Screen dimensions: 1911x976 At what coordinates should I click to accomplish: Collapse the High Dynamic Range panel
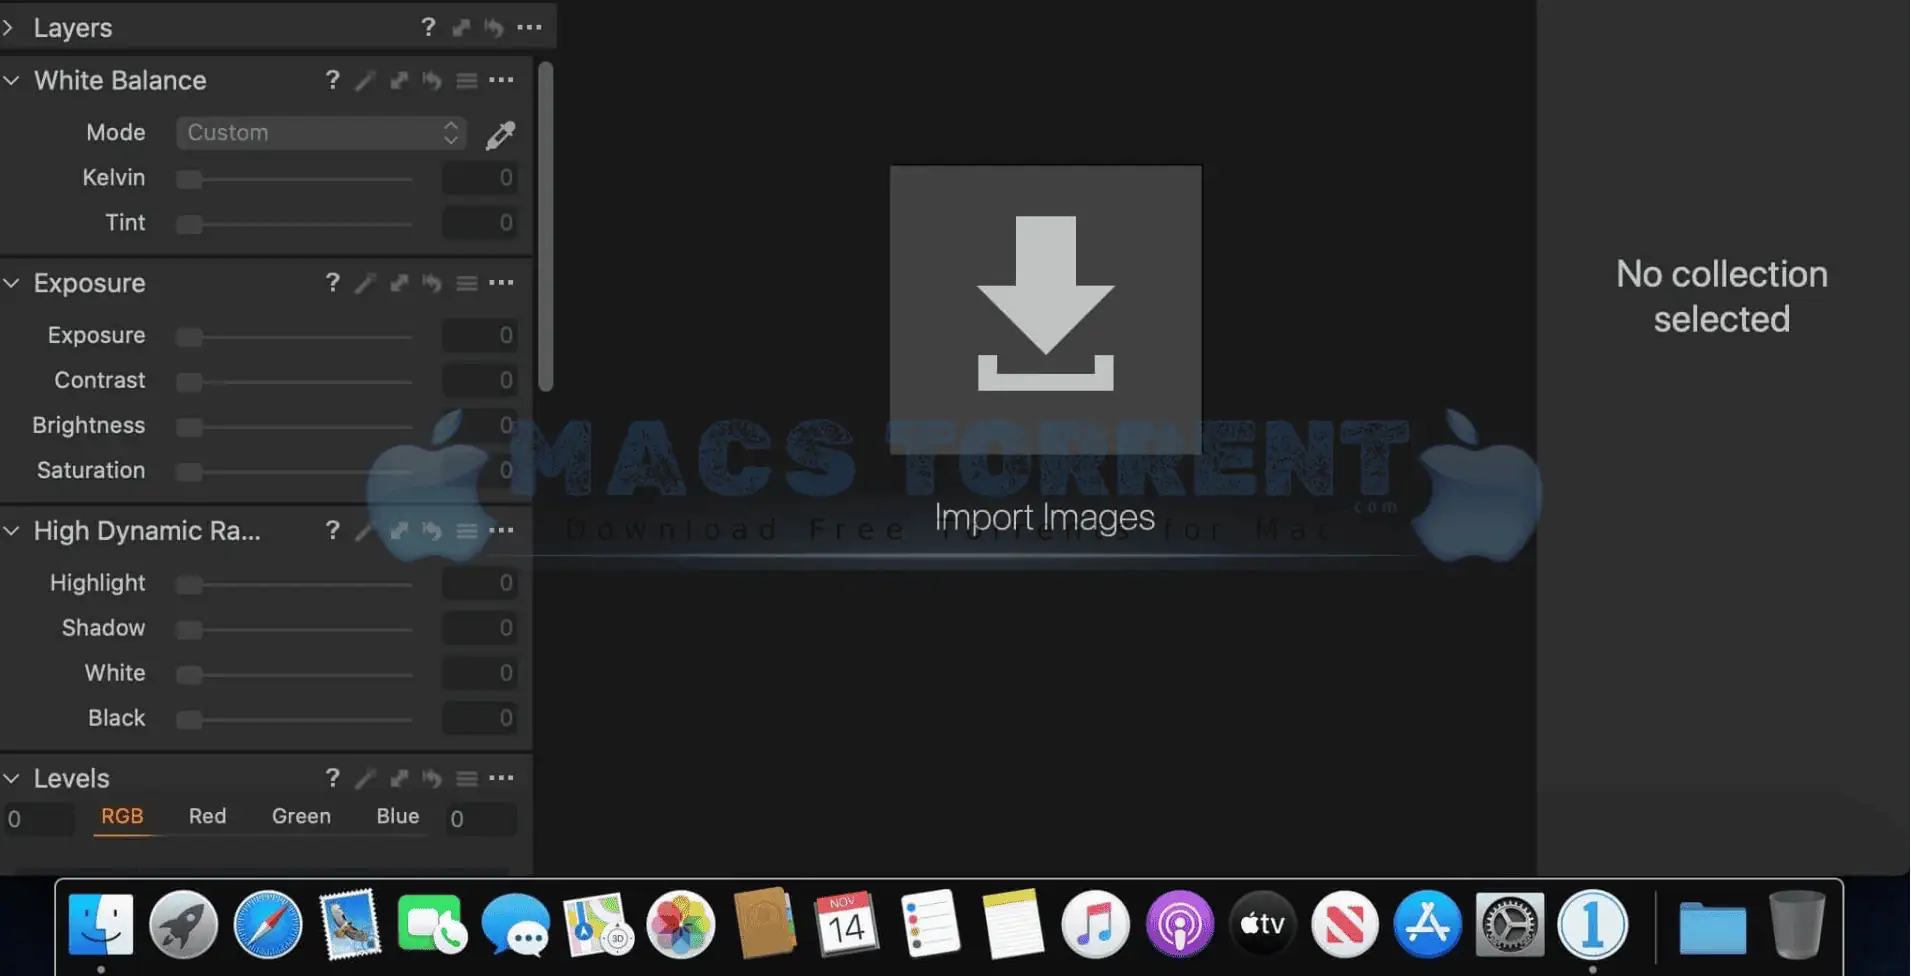pos(11,531)
